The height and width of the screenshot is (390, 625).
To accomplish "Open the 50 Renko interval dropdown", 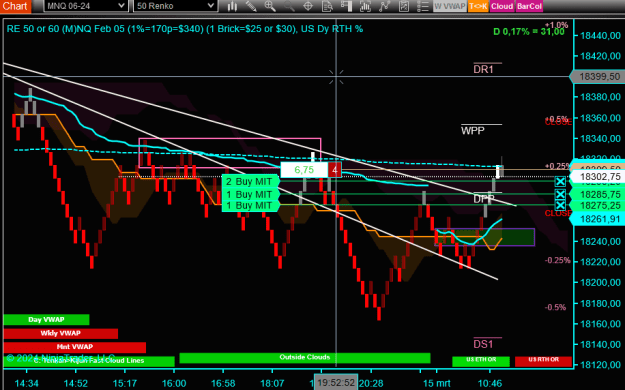I will tap(175, 6).
